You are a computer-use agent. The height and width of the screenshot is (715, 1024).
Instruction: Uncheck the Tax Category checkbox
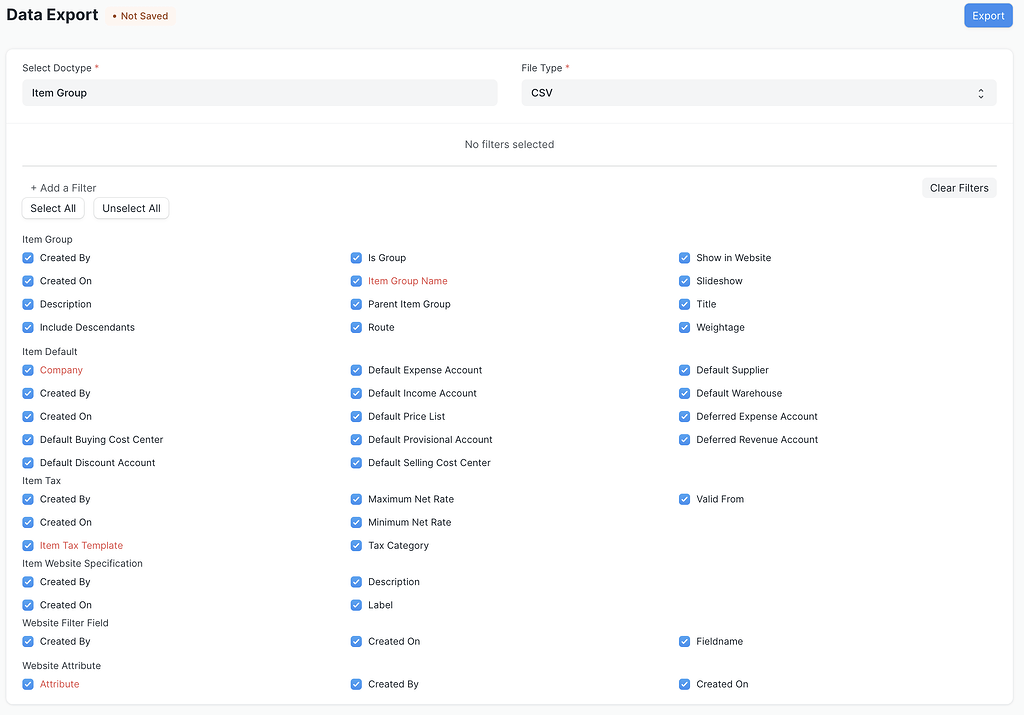coord(356,545)
